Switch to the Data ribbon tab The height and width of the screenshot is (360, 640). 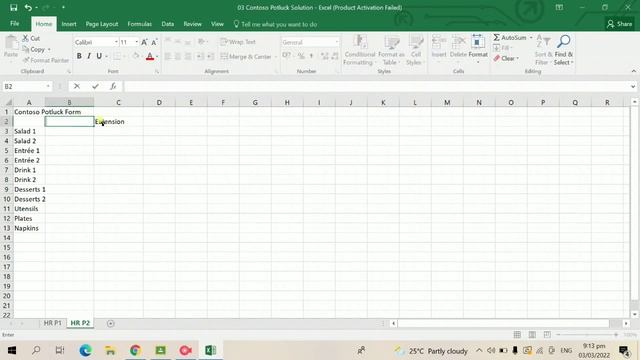click(167, 24)
